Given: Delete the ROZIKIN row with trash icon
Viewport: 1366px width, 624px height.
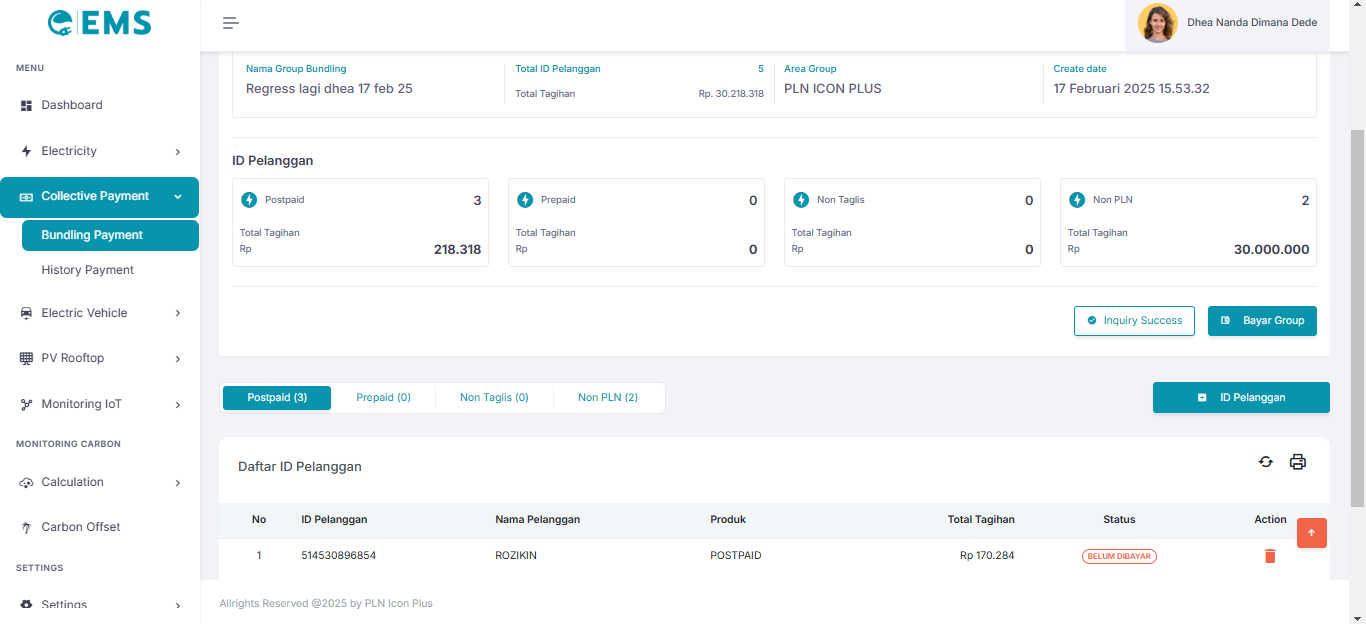Looking at the screenshot, I should click(1270, 556).
